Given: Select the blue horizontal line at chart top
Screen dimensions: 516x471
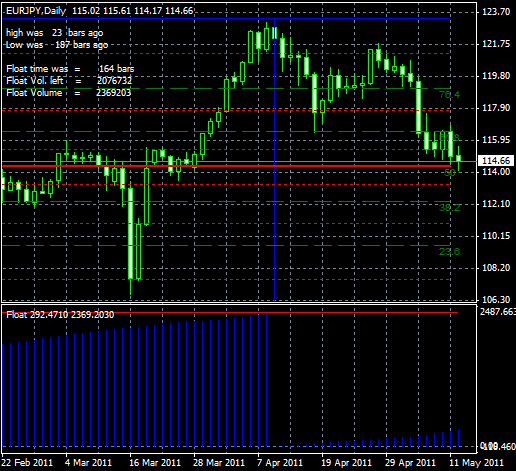Looking at the screenshot, I should click(x=227, y=19).
